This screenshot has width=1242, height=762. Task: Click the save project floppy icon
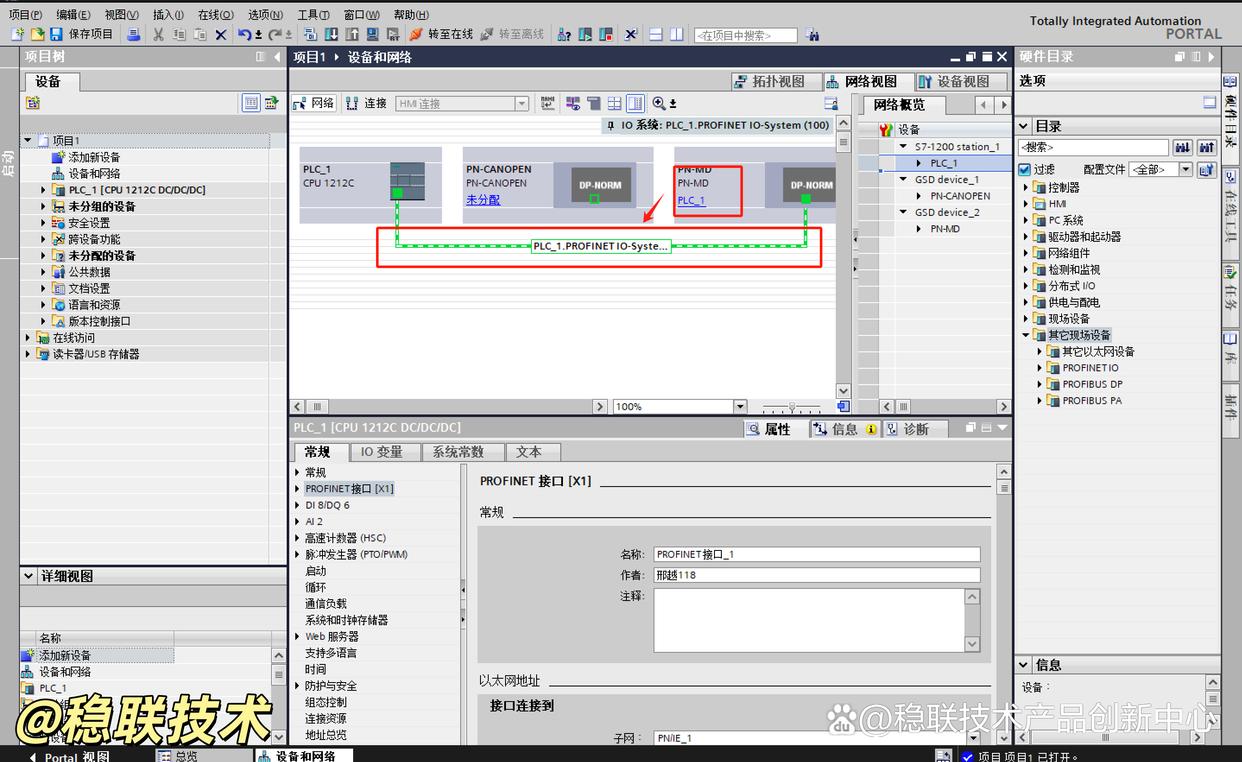[x=56, y=34]
